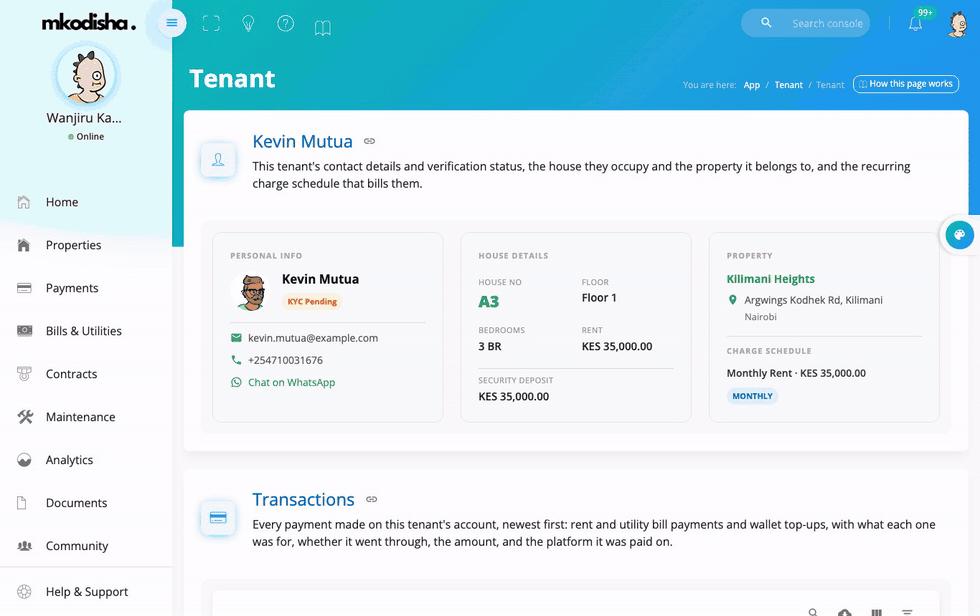
Task: Open the question mark help icon
Action: (x=286, y=23)
